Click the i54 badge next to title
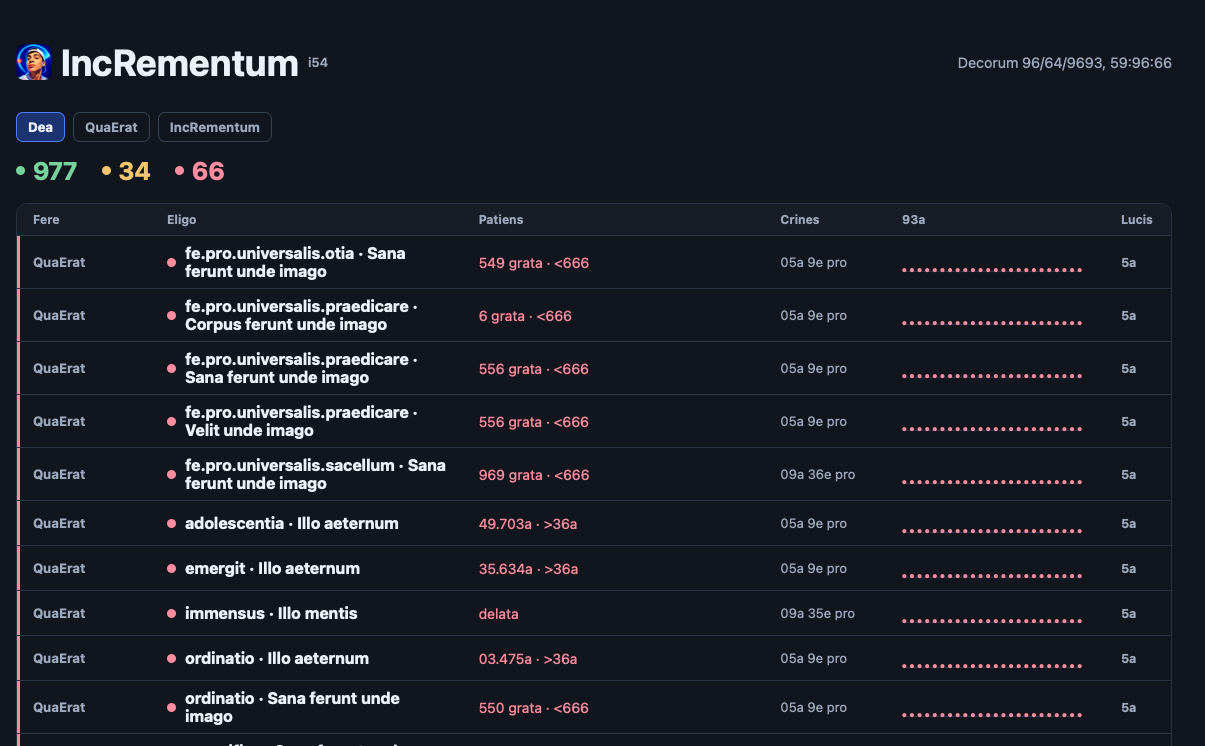Viewport: 1205px width, 746px height. 318,62
